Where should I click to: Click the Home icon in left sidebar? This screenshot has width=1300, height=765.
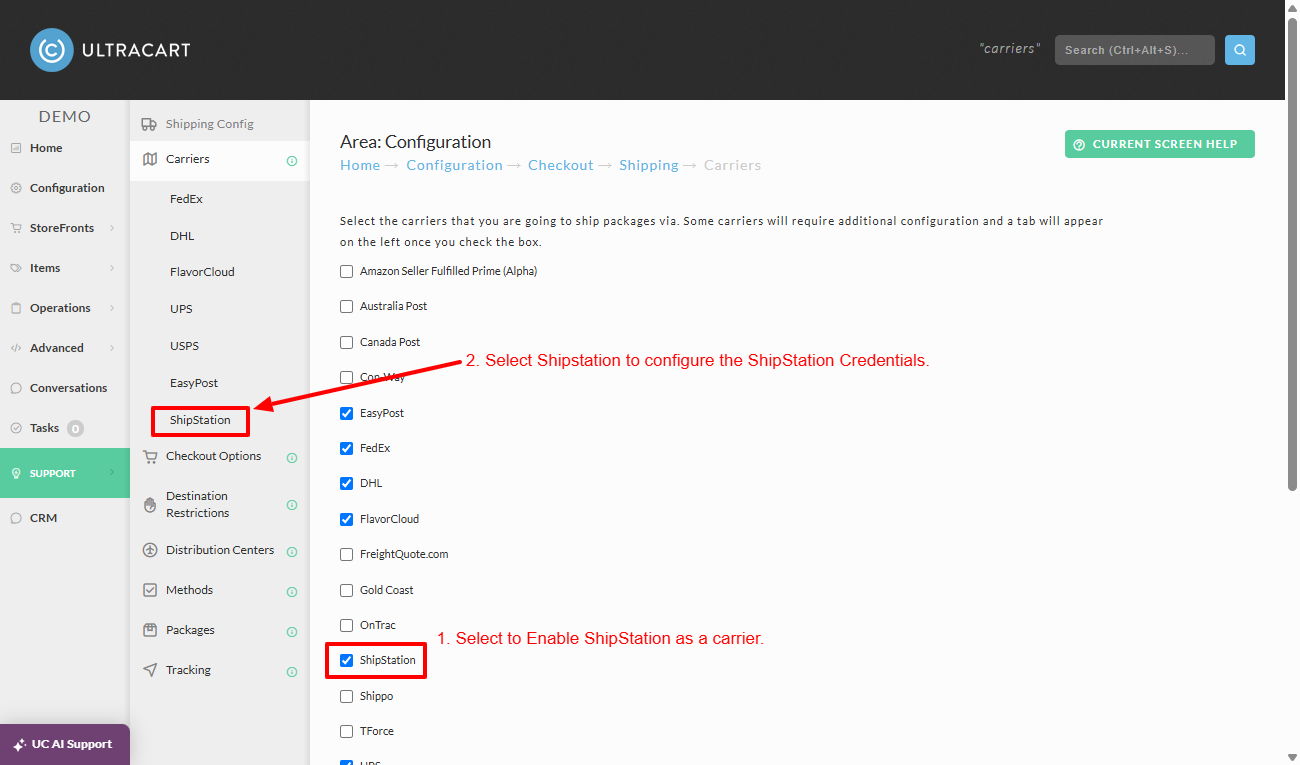16,148
